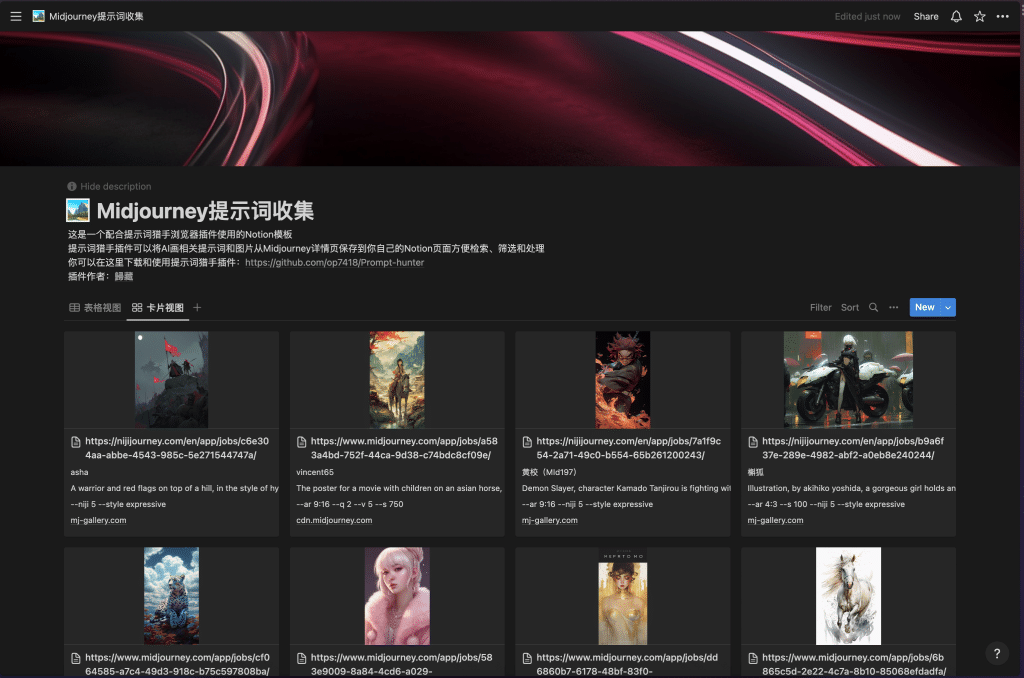Select the 卡片视图 gallery view tab
The width and height of the screenshot is (1024, 678).
point(158,308)
